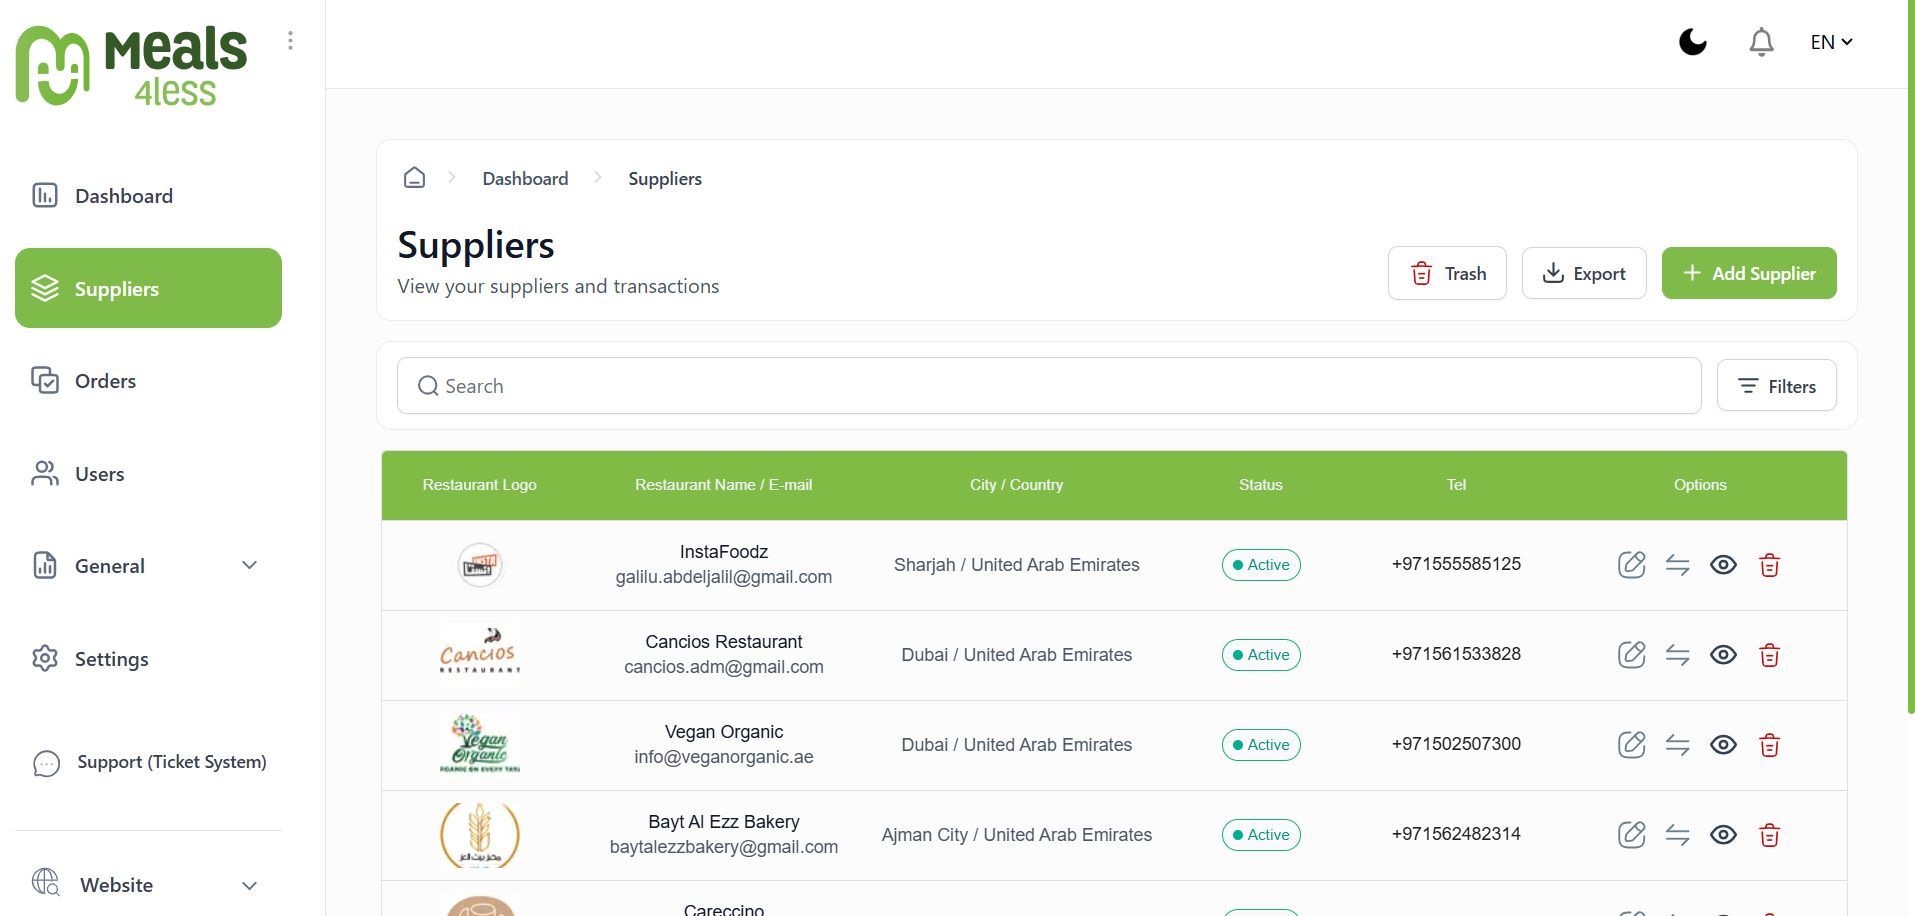Click the Active status badge for Vegan Organic
This screenshot has height=916, width=1915.
pos(1261,745)
